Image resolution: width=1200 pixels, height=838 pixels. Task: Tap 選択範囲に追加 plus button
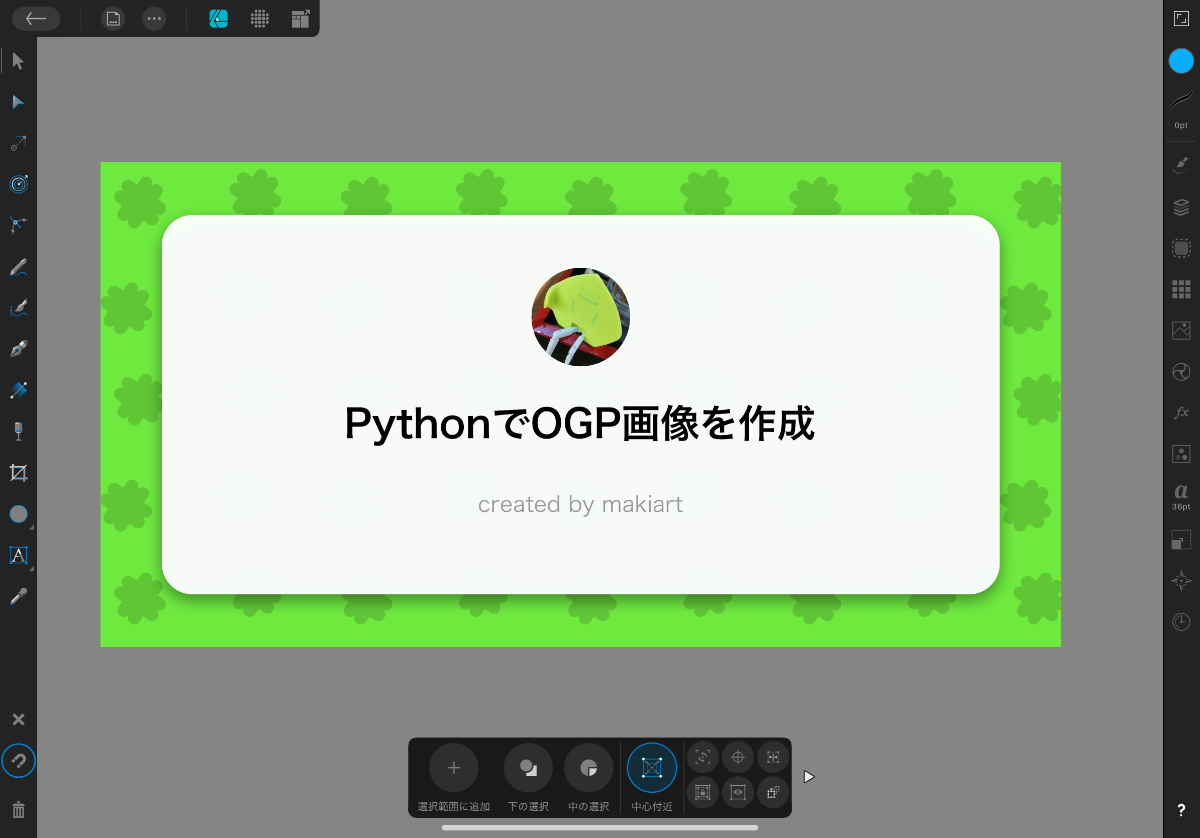pyautogui.click(x=453, y=768)
